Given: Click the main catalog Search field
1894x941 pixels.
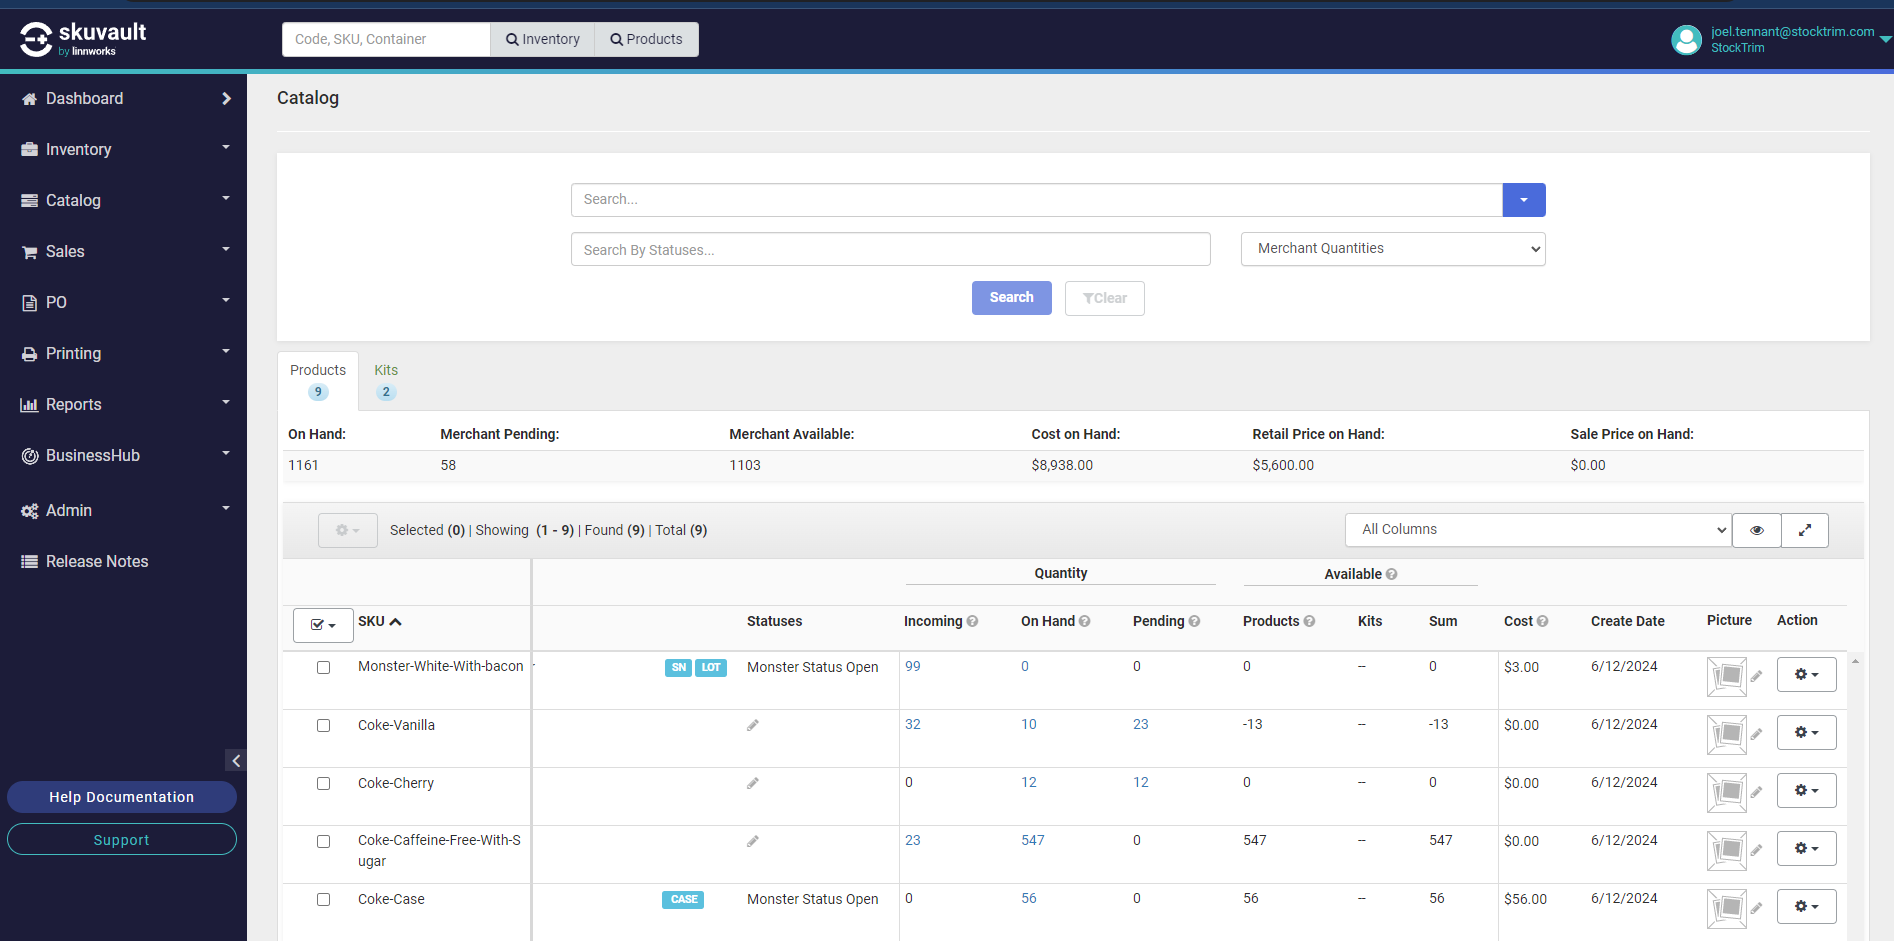Looking at the screenshot, I should click(1037, 200).
